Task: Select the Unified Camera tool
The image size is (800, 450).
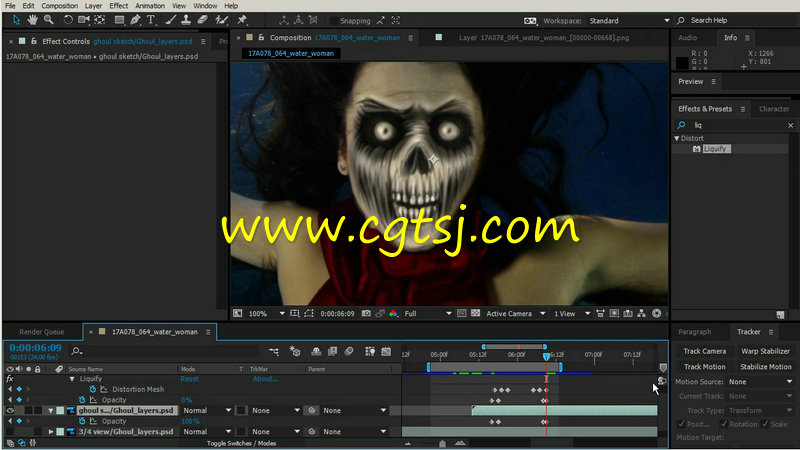Action: click(83, 20)
